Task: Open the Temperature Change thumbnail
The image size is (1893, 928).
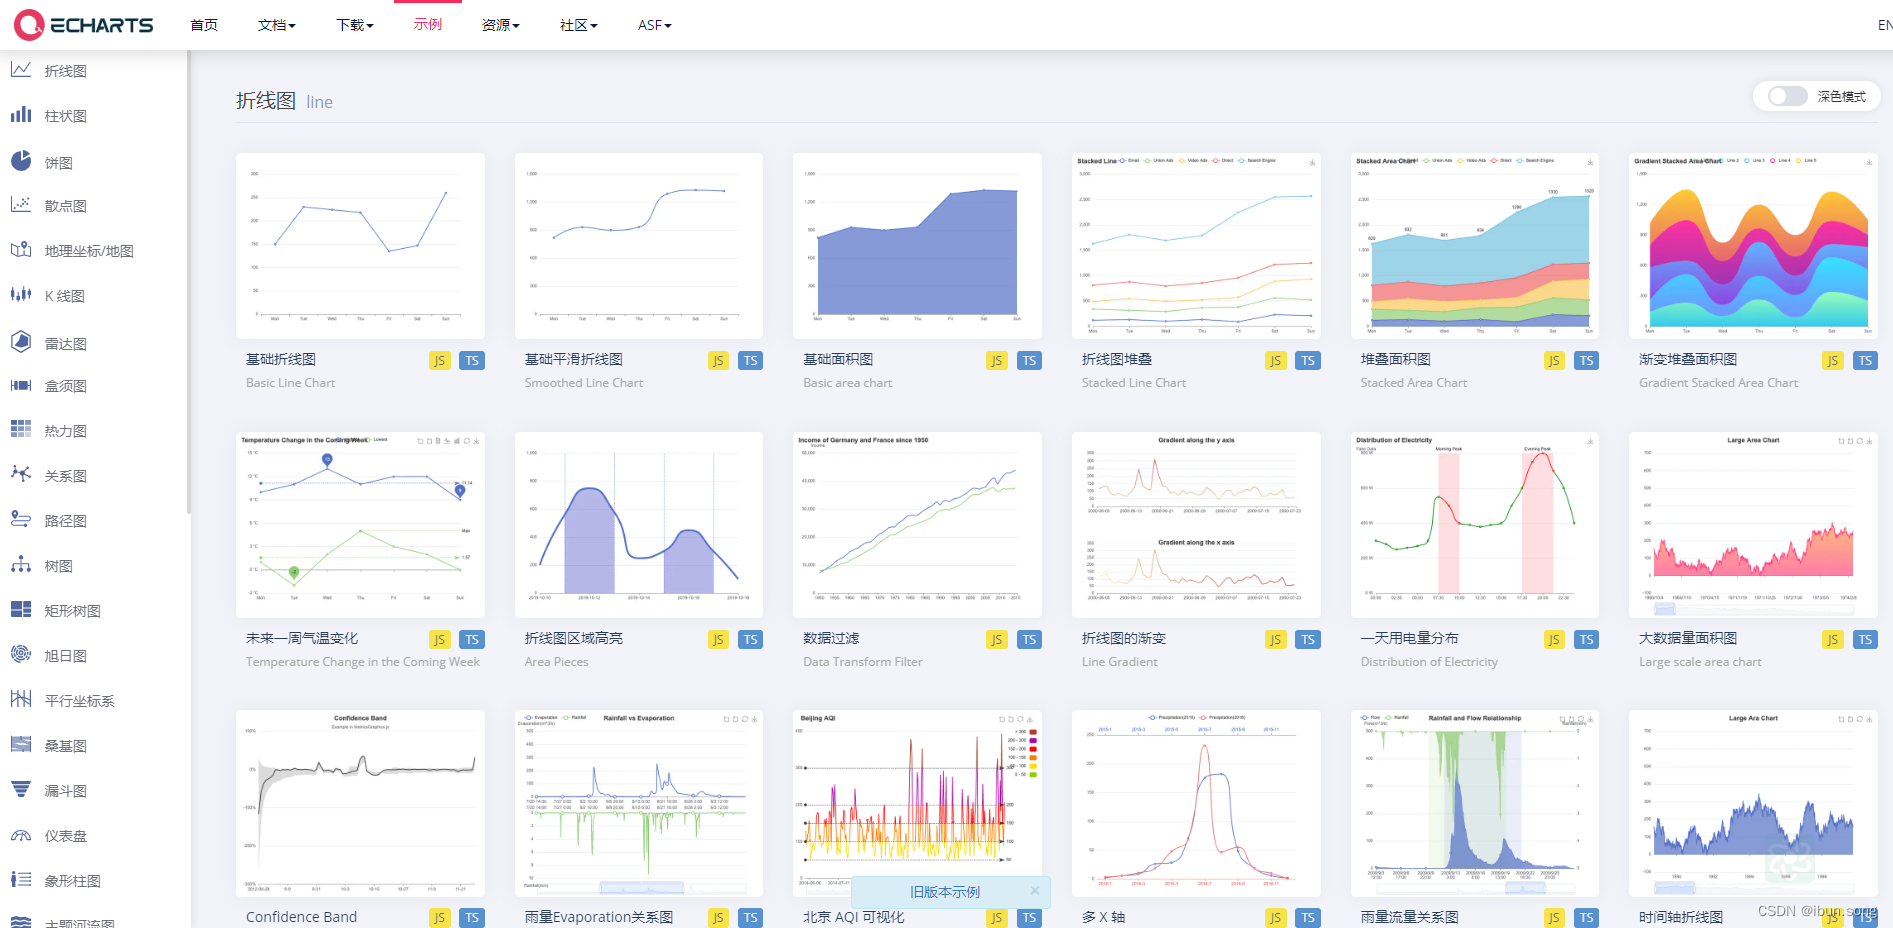Action: click(360, 525)
